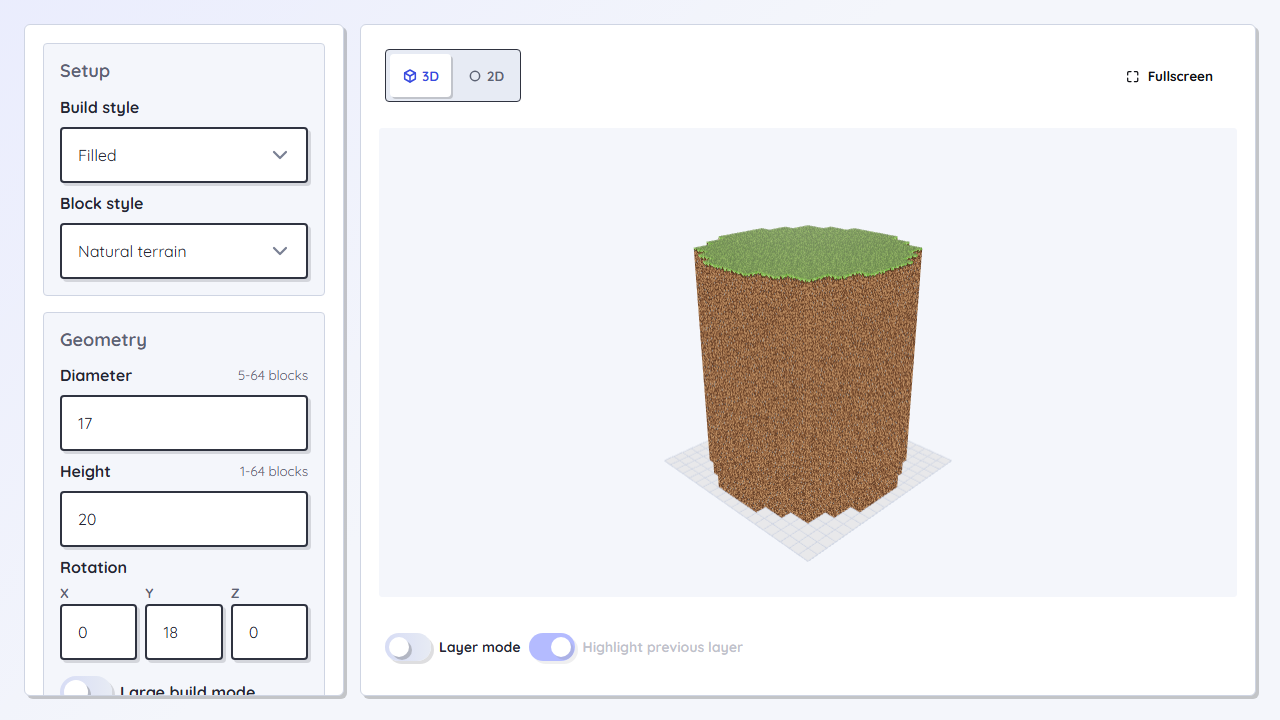Click the Fullscreen button

click(x=1169, y=76)
